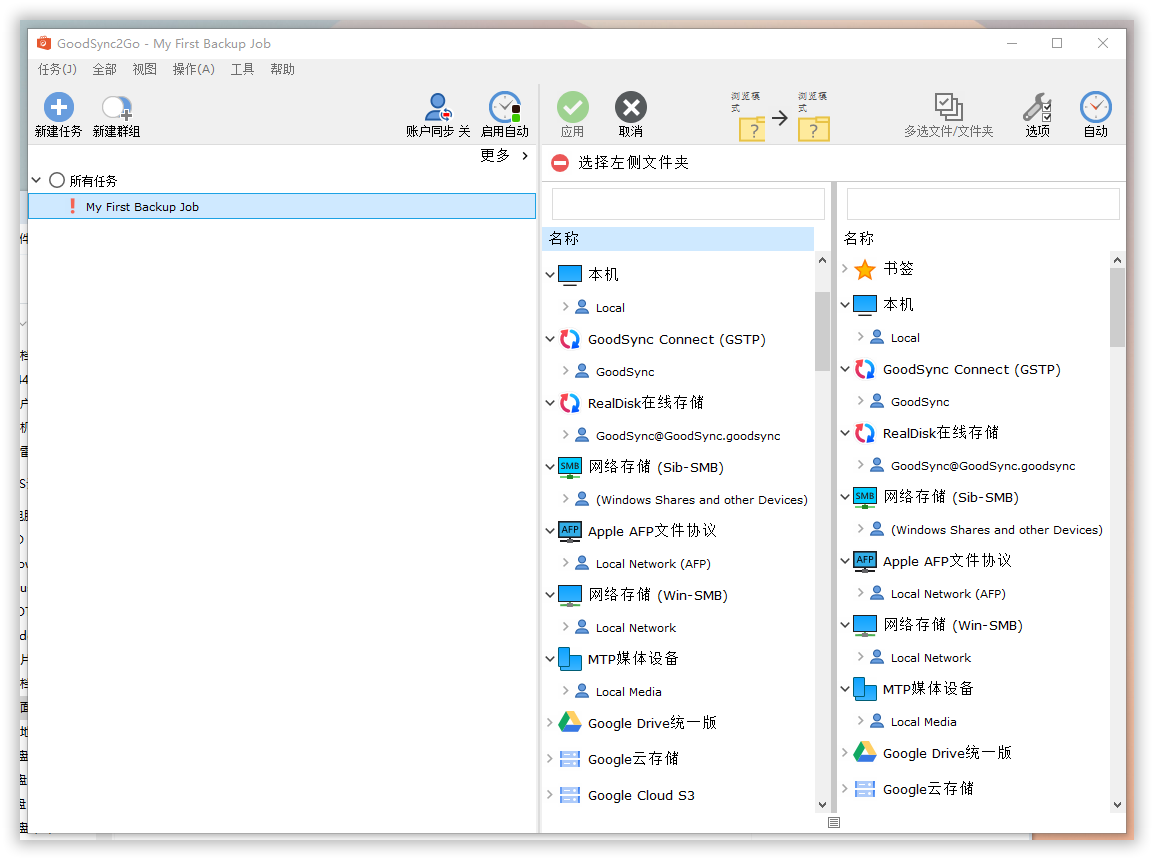Image resolution: width=1154 pixels, height=860 pixels.
Task: Click the left browse-mode folder icon
Action: tap(752, 129)
